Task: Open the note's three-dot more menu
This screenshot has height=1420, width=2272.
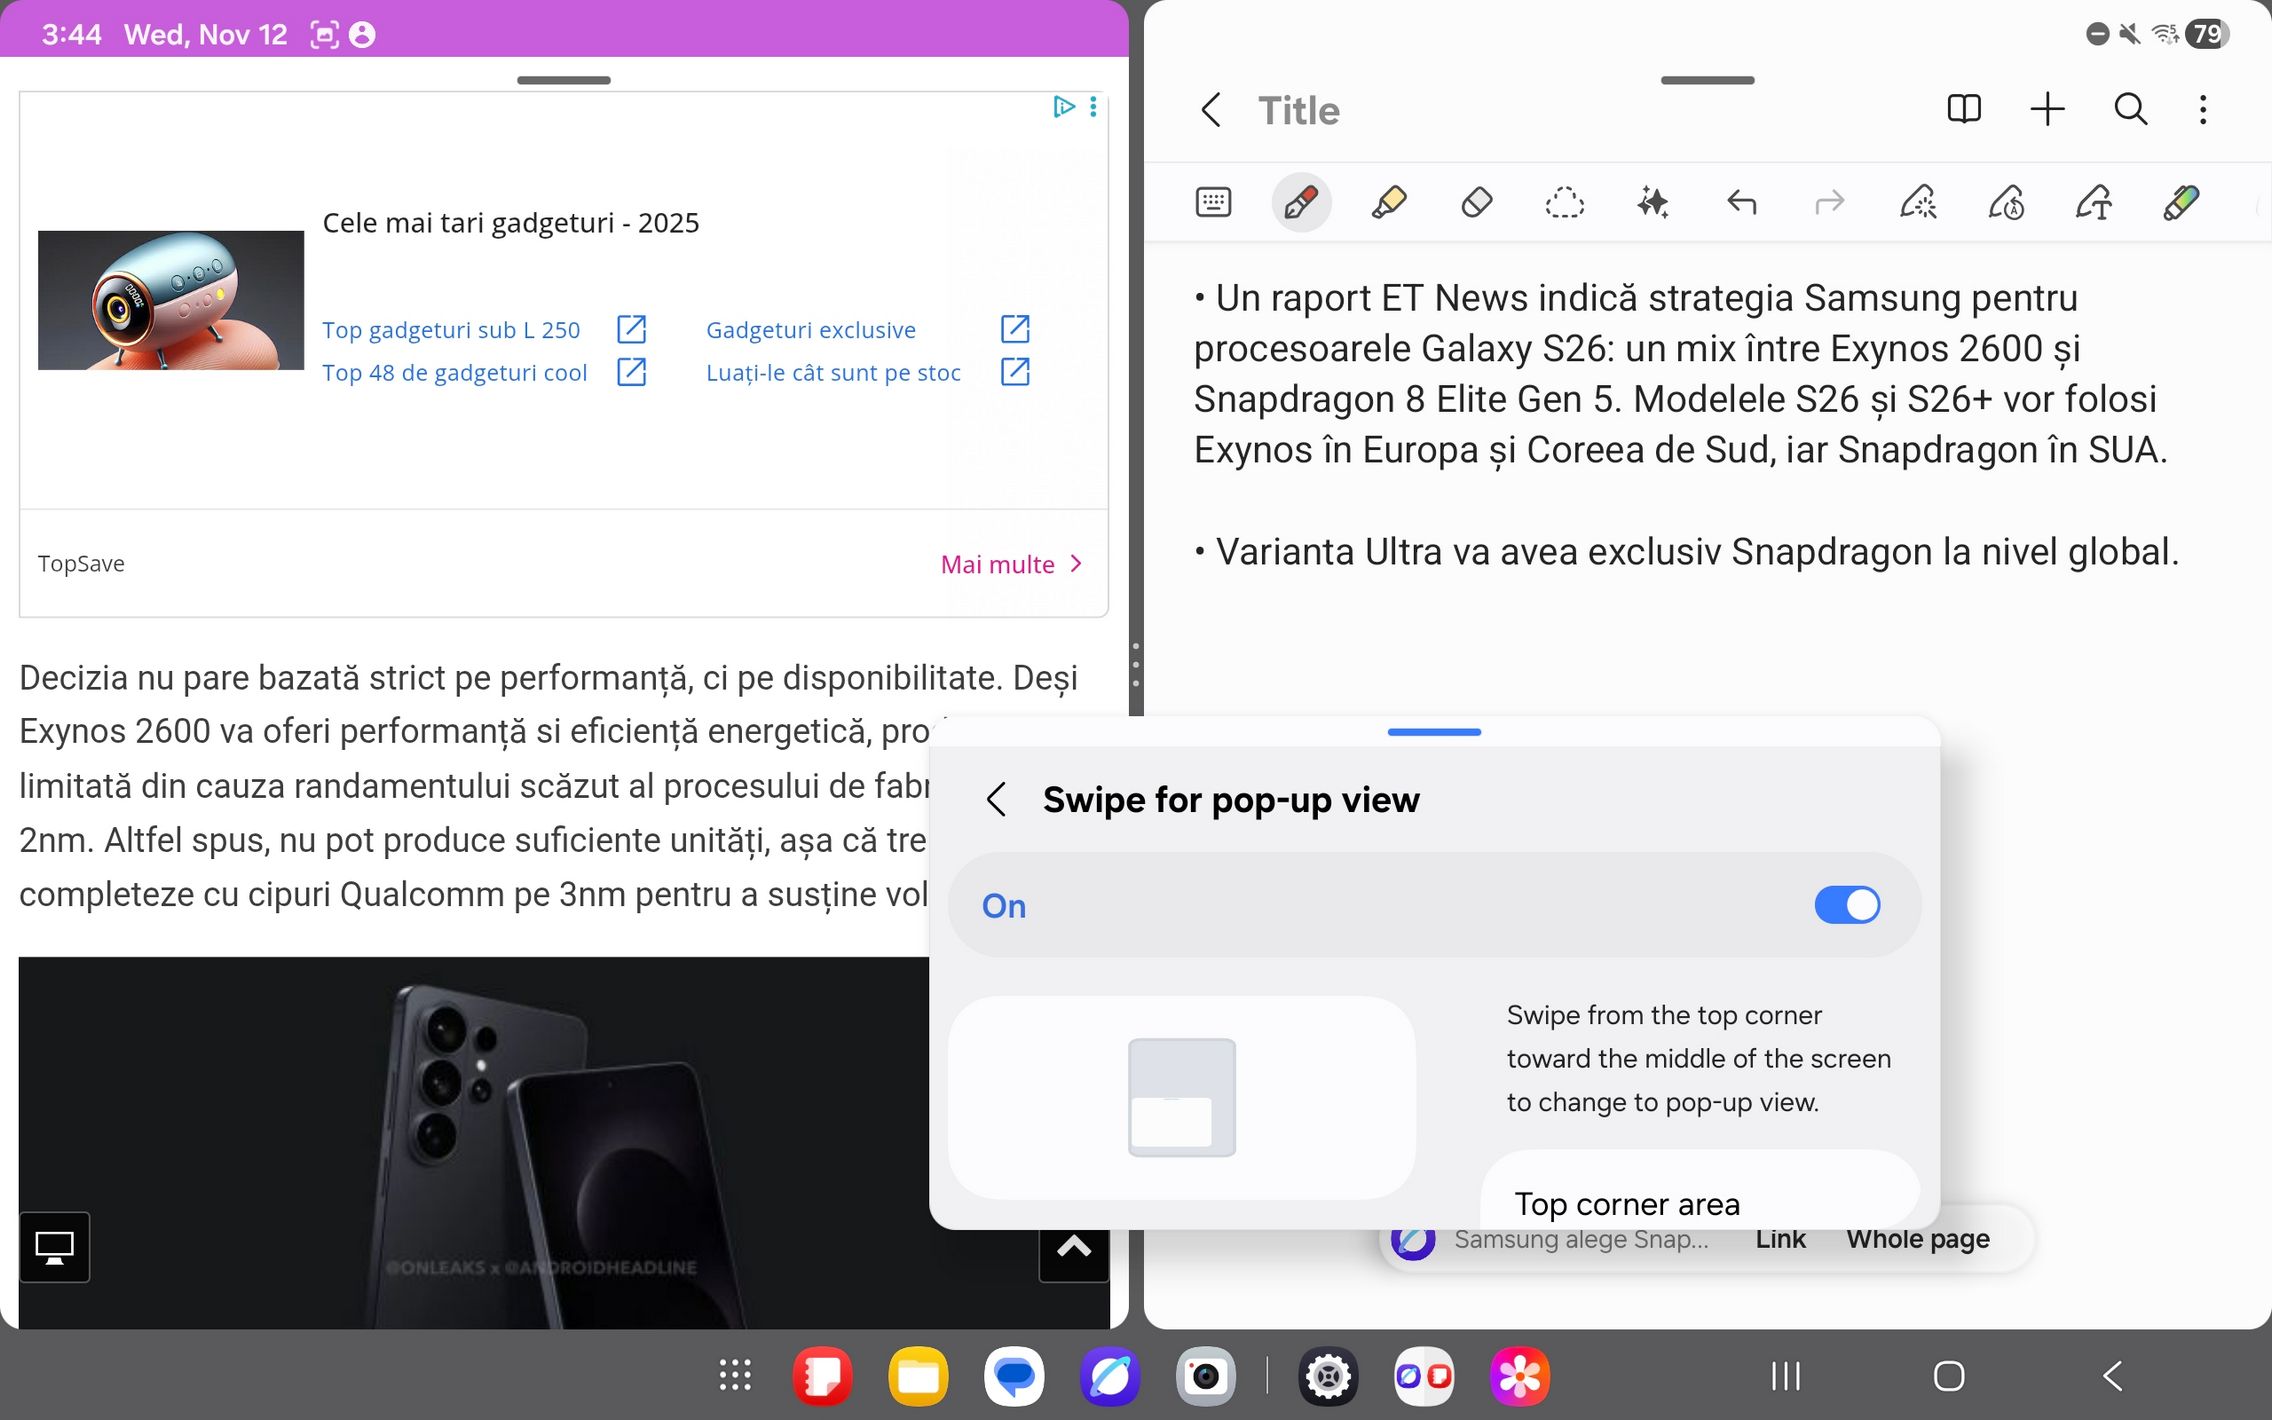Action: coord(2203,109)
